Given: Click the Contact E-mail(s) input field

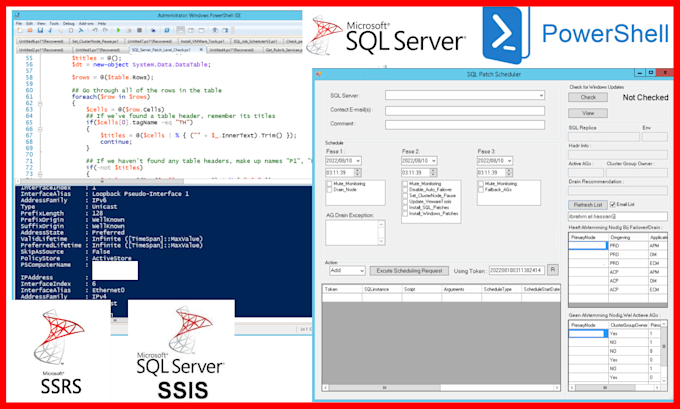Looking at the screenshot, I should pos(465,111).
